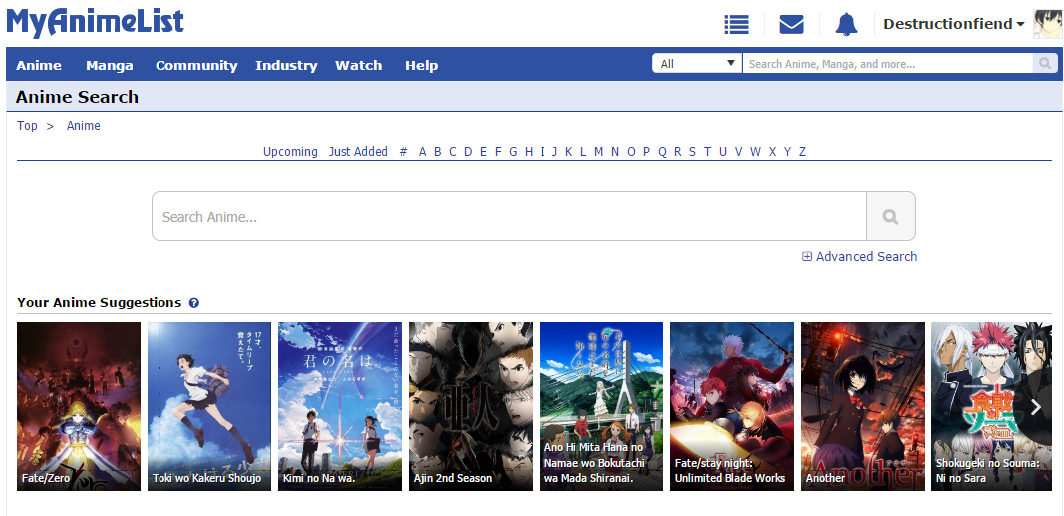Screen dimensions: 1064x516
Task: Select the Fate/Zero suggestion poster
Action: [x=79, y=406]
